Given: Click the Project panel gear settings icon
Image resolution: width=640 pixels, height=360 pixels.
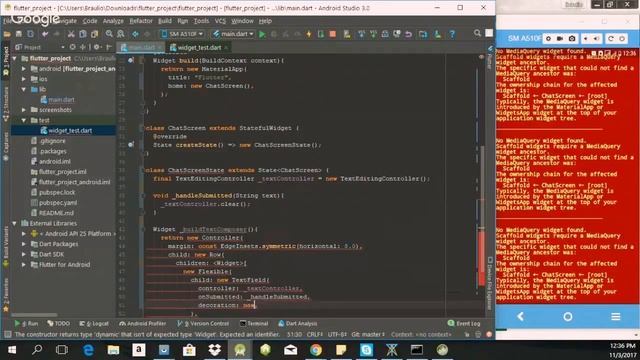Looking at the screenshot, I should 97,47.
